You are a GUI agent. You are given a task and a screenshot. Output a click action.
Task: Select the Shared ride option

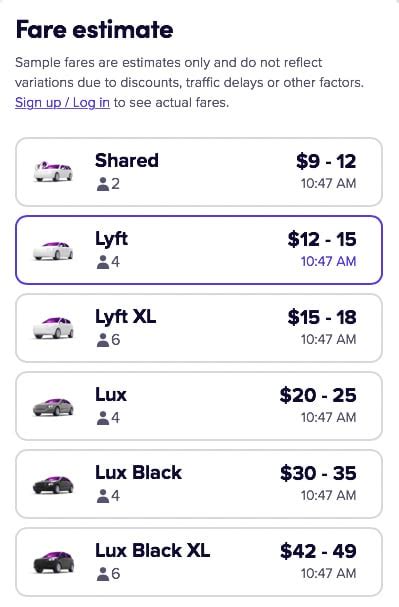199,172
